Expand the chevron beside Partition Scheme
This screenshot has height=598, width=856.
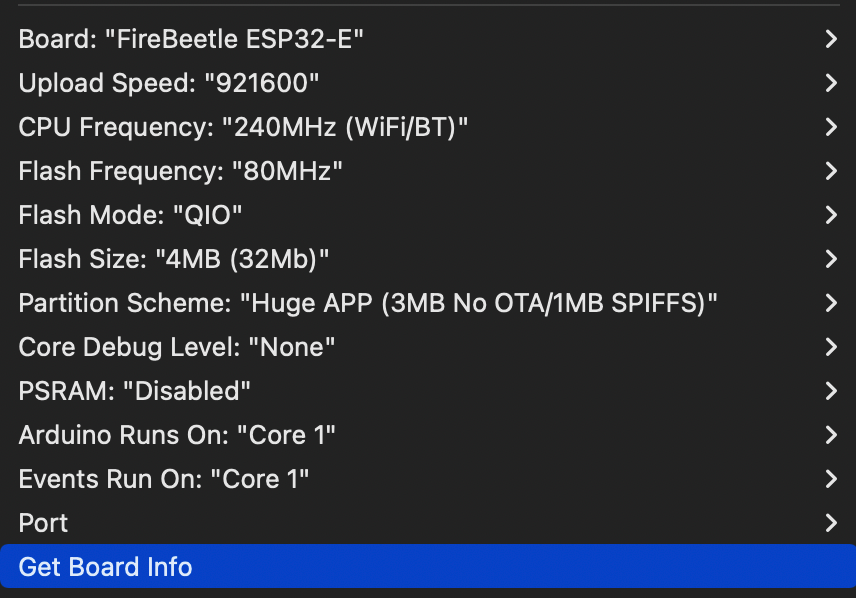tap(831, 303)
